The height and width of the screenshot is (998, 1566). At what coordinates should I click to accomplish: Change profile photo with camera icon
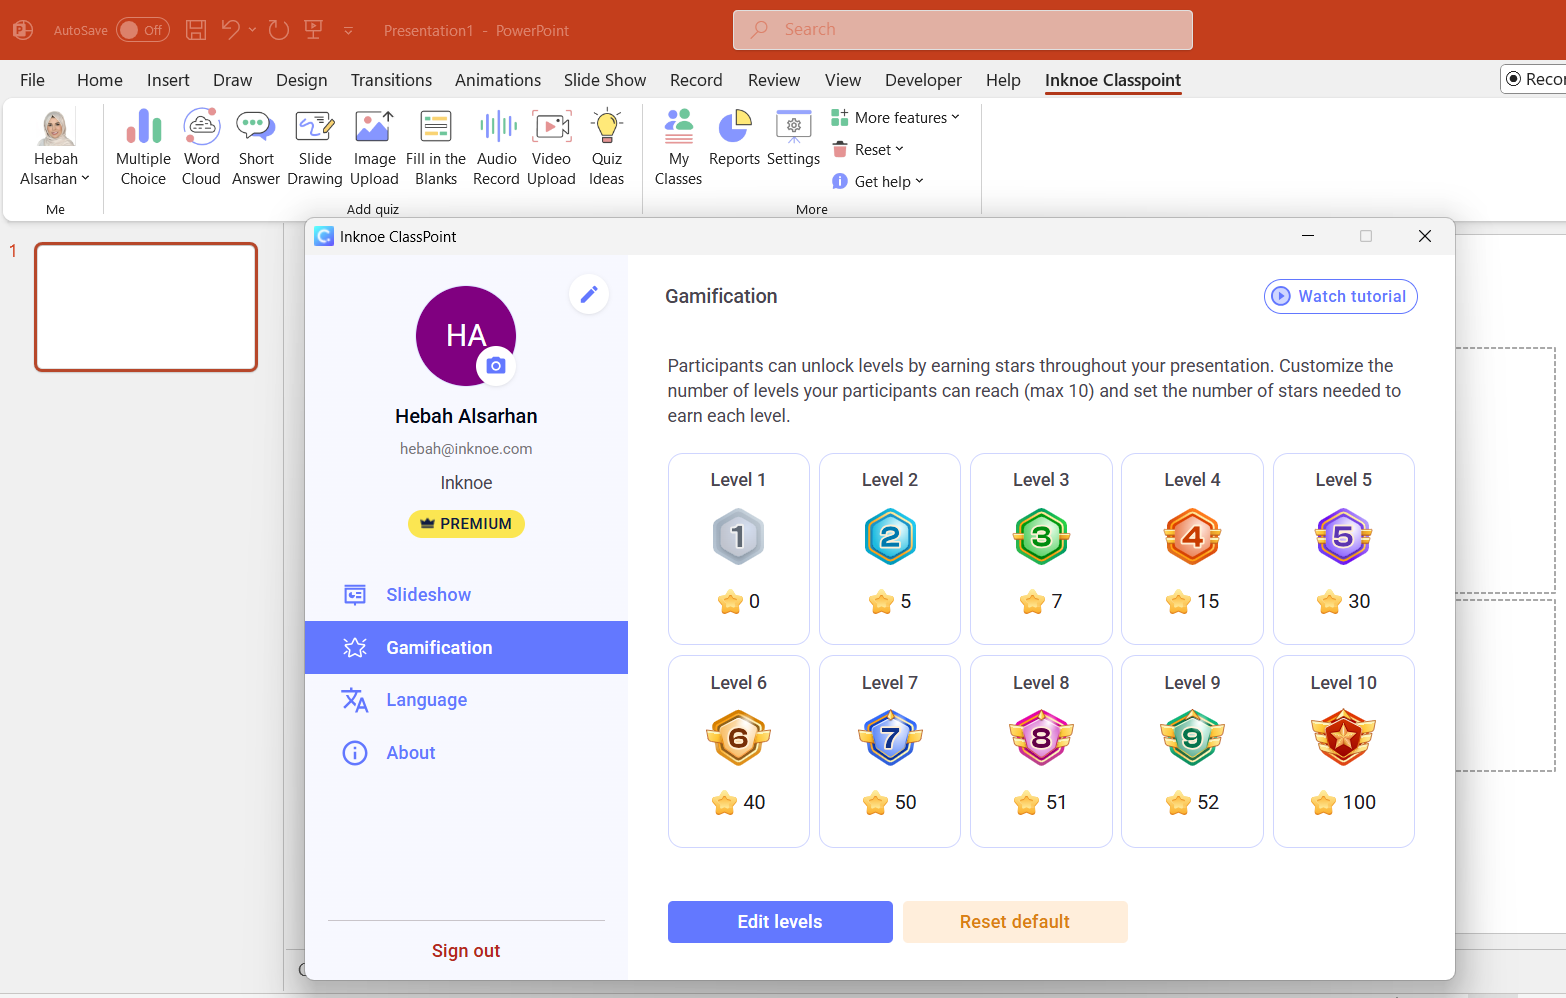pyautogui.click(x=496, y=366)
